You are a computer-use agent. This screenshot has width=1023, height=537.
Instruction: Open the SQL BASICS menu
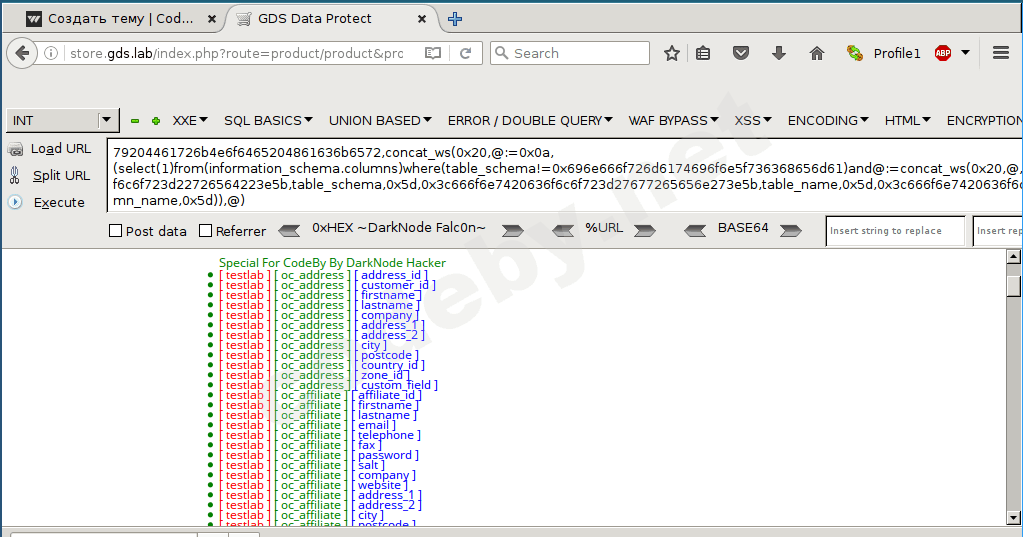tap(268, 121)
